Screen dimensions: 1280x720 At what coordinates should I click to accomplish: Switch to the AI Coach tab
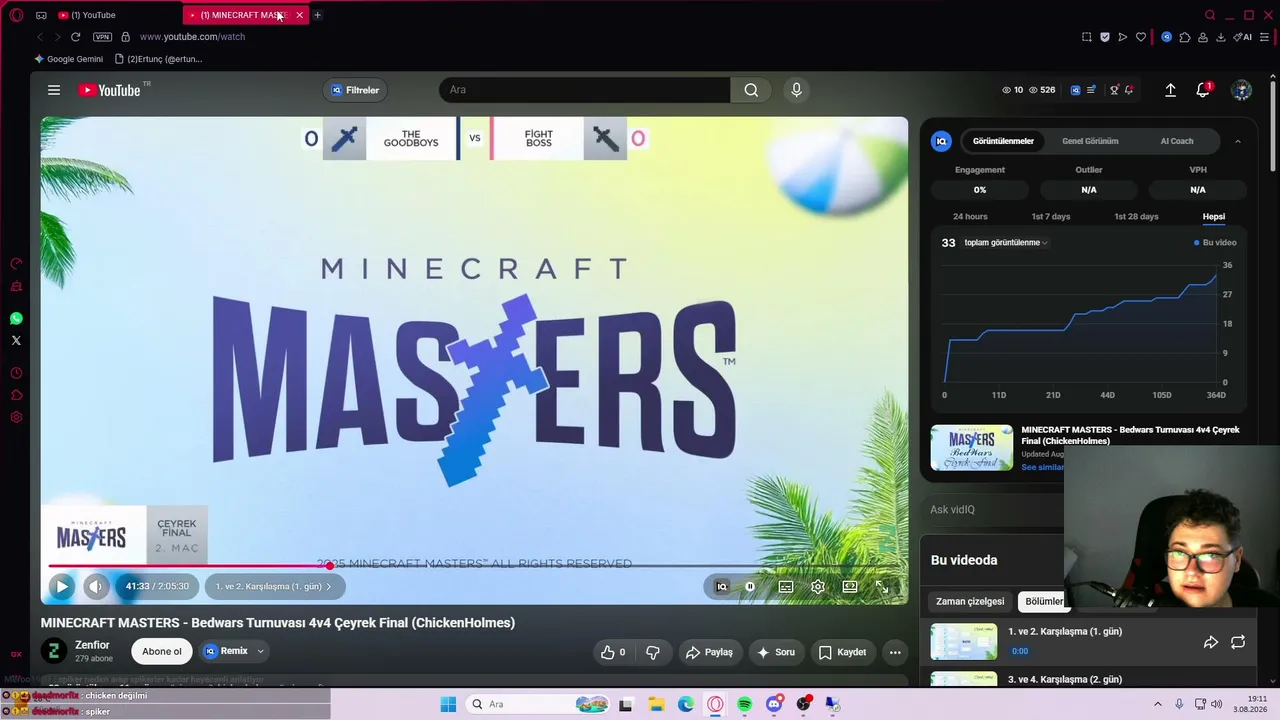(1177, 141)
